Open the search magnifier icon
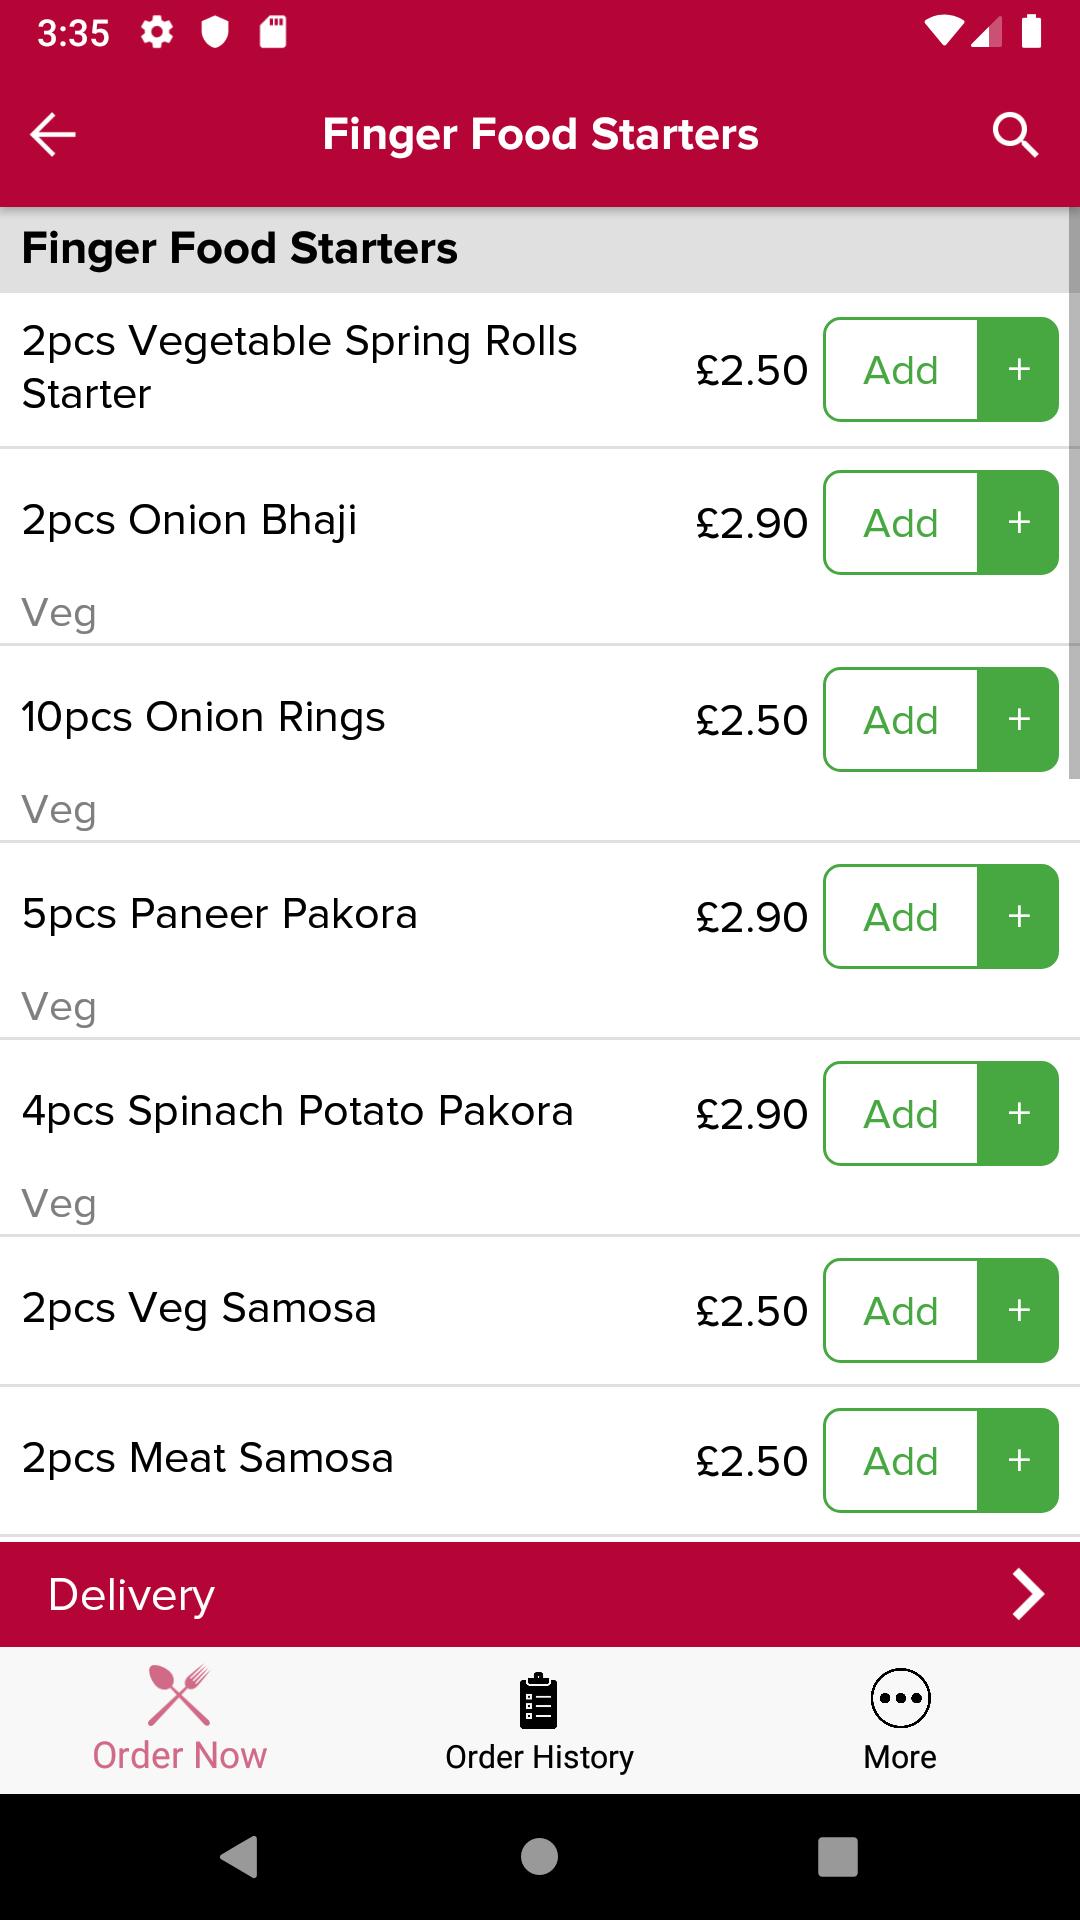This screenshot has width=1080, height=1920. coord(1015,134)
